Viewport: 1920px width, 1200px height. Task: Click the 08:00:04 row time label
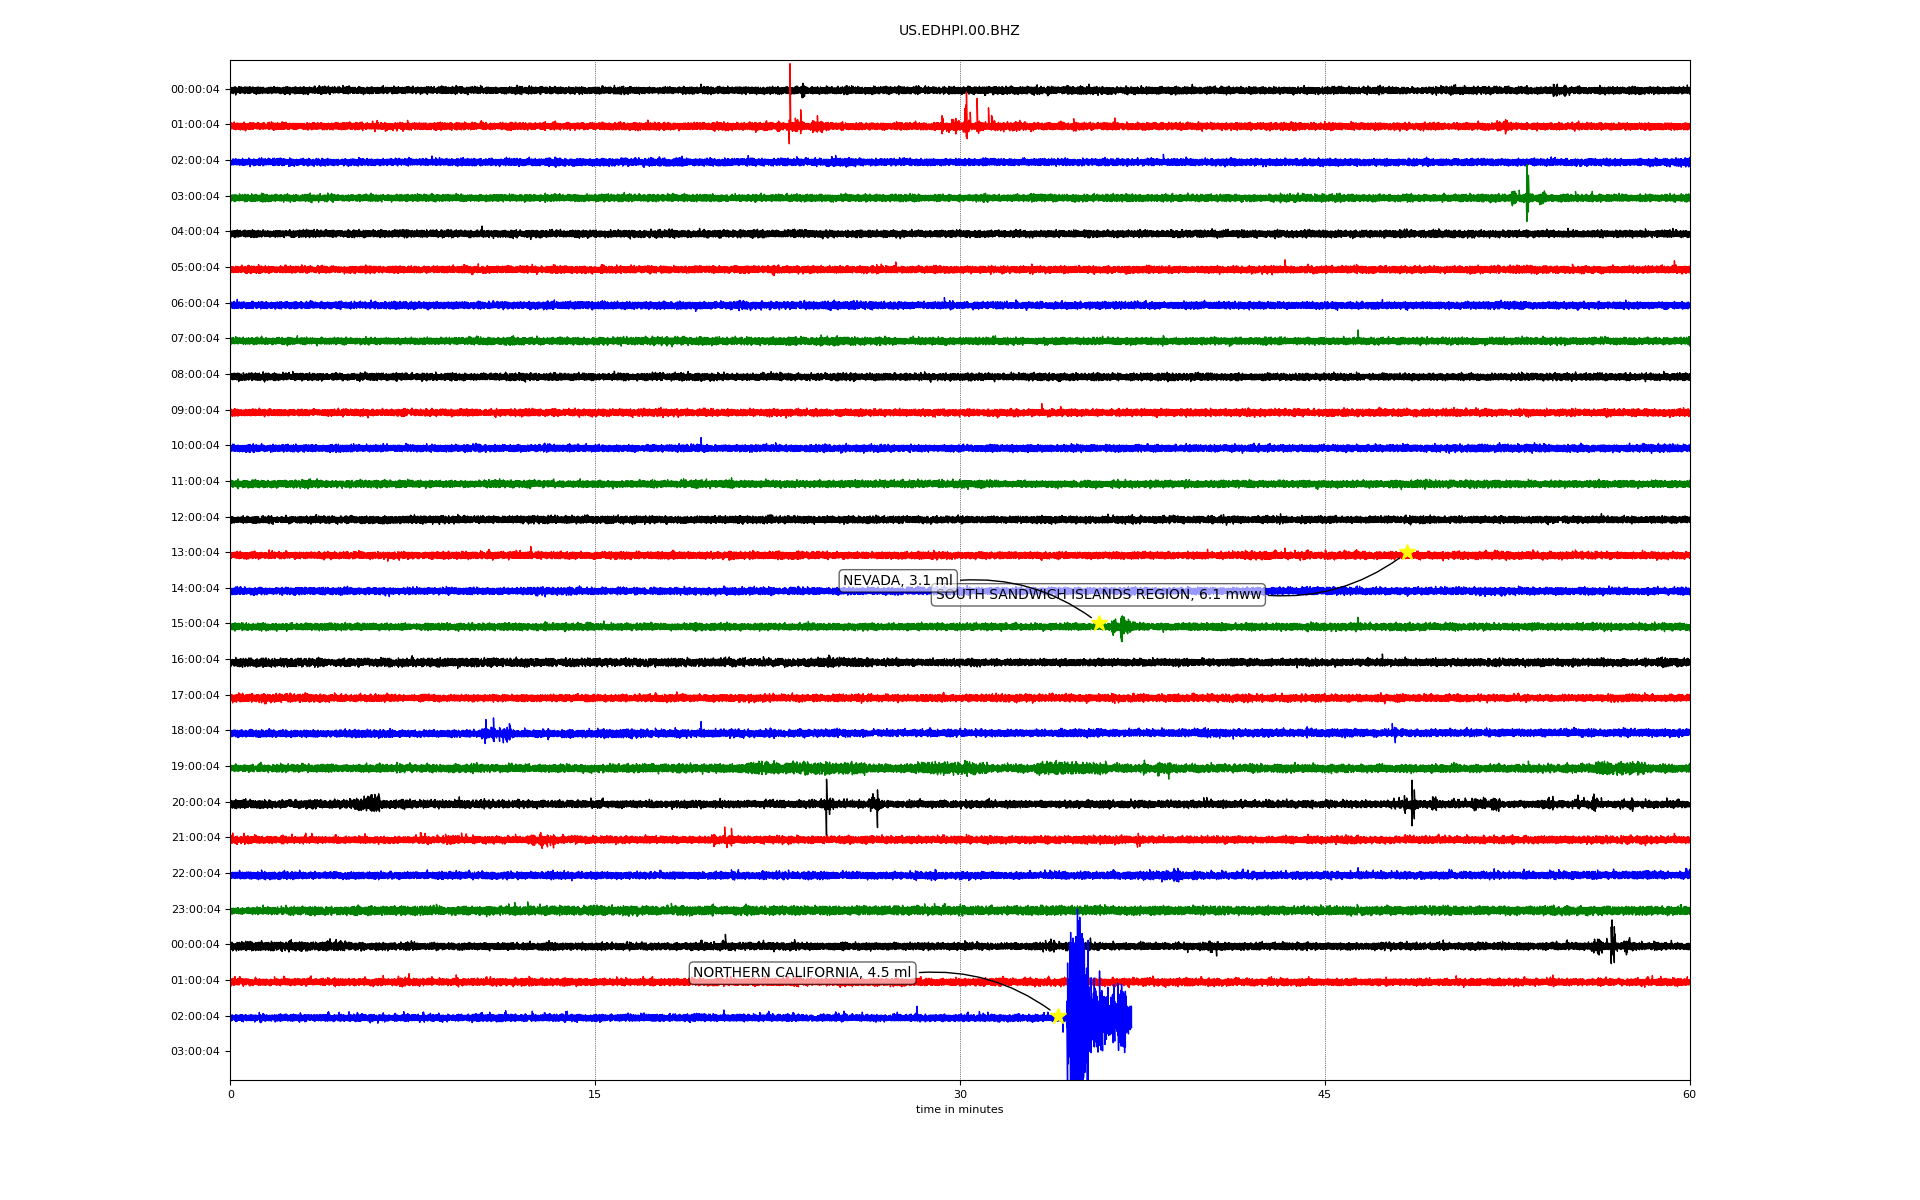point(195,375)
